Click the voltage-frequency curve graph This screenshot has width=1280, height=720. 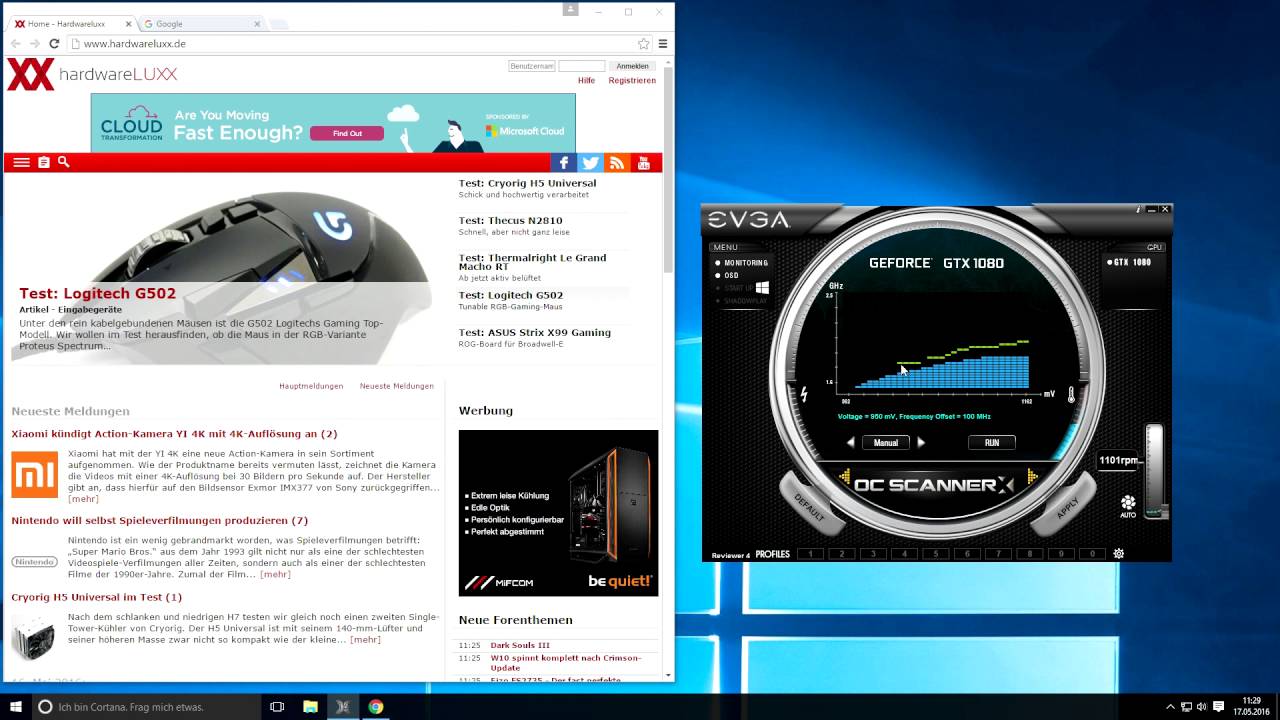(936, 340)
